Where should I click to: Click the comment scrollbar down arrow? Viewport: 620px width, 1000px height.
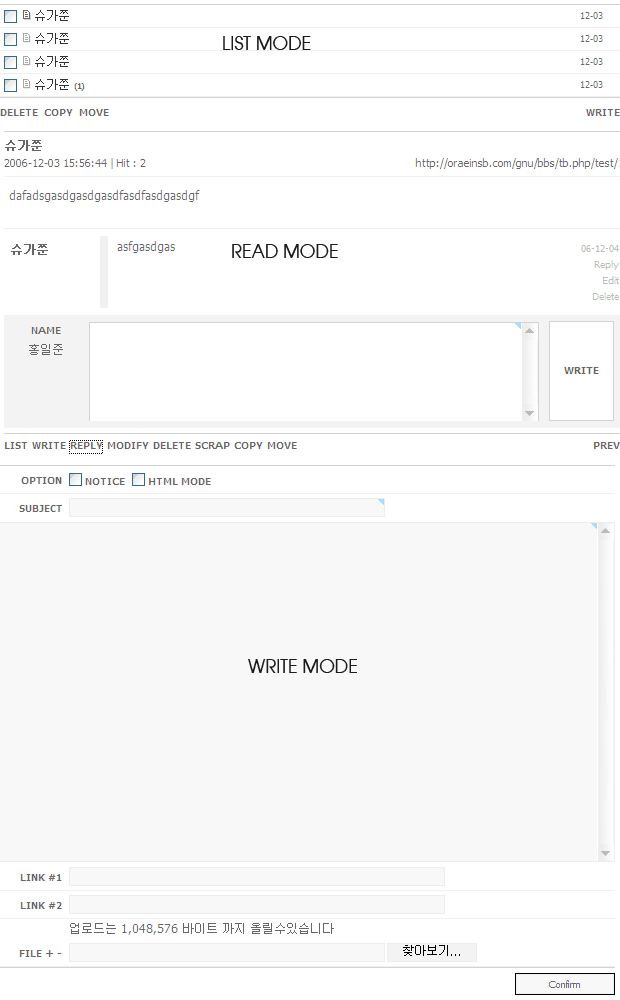pyautogui.click(x=529, y=413)
